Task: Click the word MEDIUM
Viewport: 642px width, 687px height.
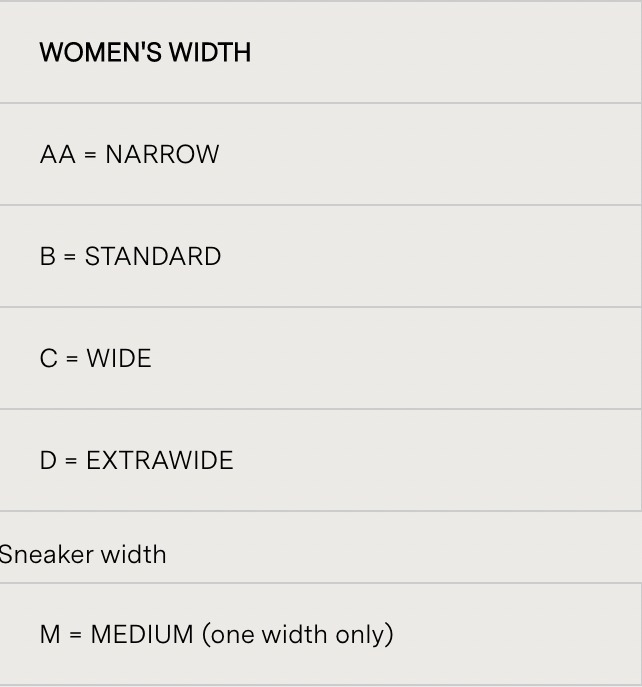Action: (x=142, y=634)
